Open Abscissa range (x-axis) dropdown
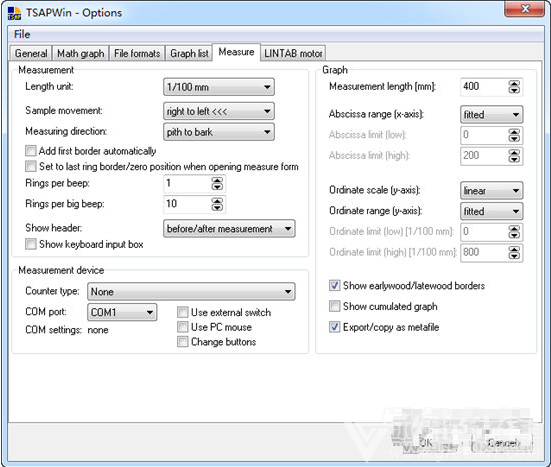Screen dimensions: 551x467 [x=492, y=115]
